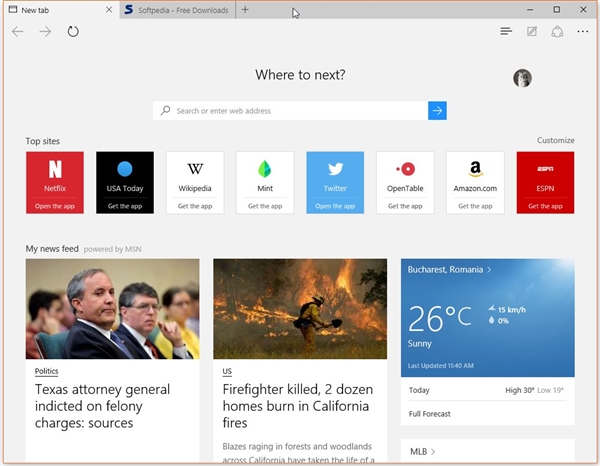Click the blue search go arrow

tap(437, 111)
